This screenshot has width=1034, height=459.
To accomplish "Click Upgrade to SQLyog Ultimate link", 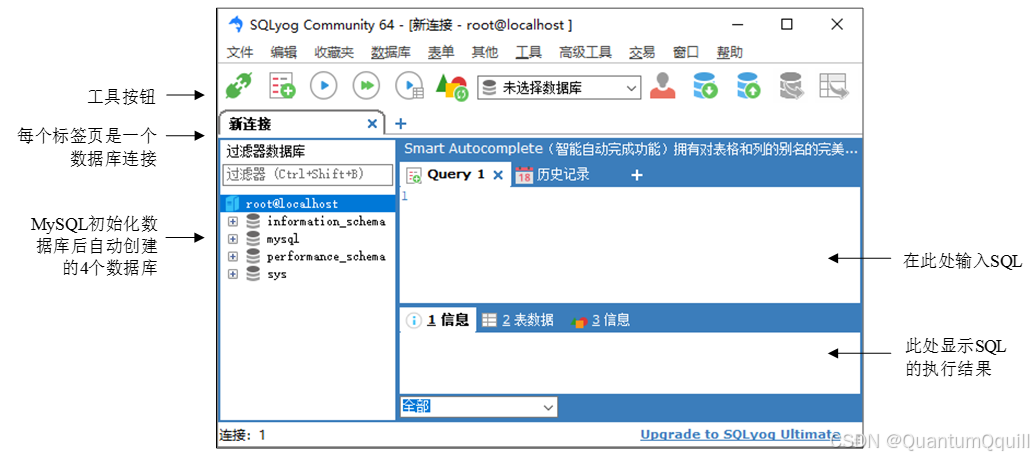I will 740,435.
